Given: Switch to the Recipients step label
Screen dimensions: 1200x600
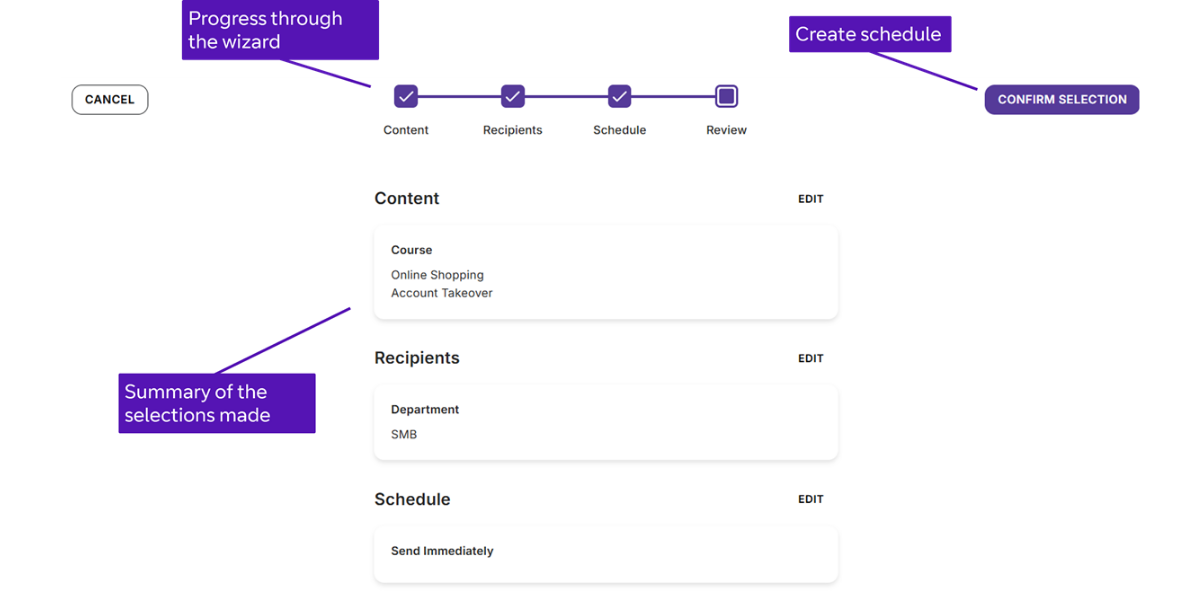Looking at the screenshot, I should (512, 129).
